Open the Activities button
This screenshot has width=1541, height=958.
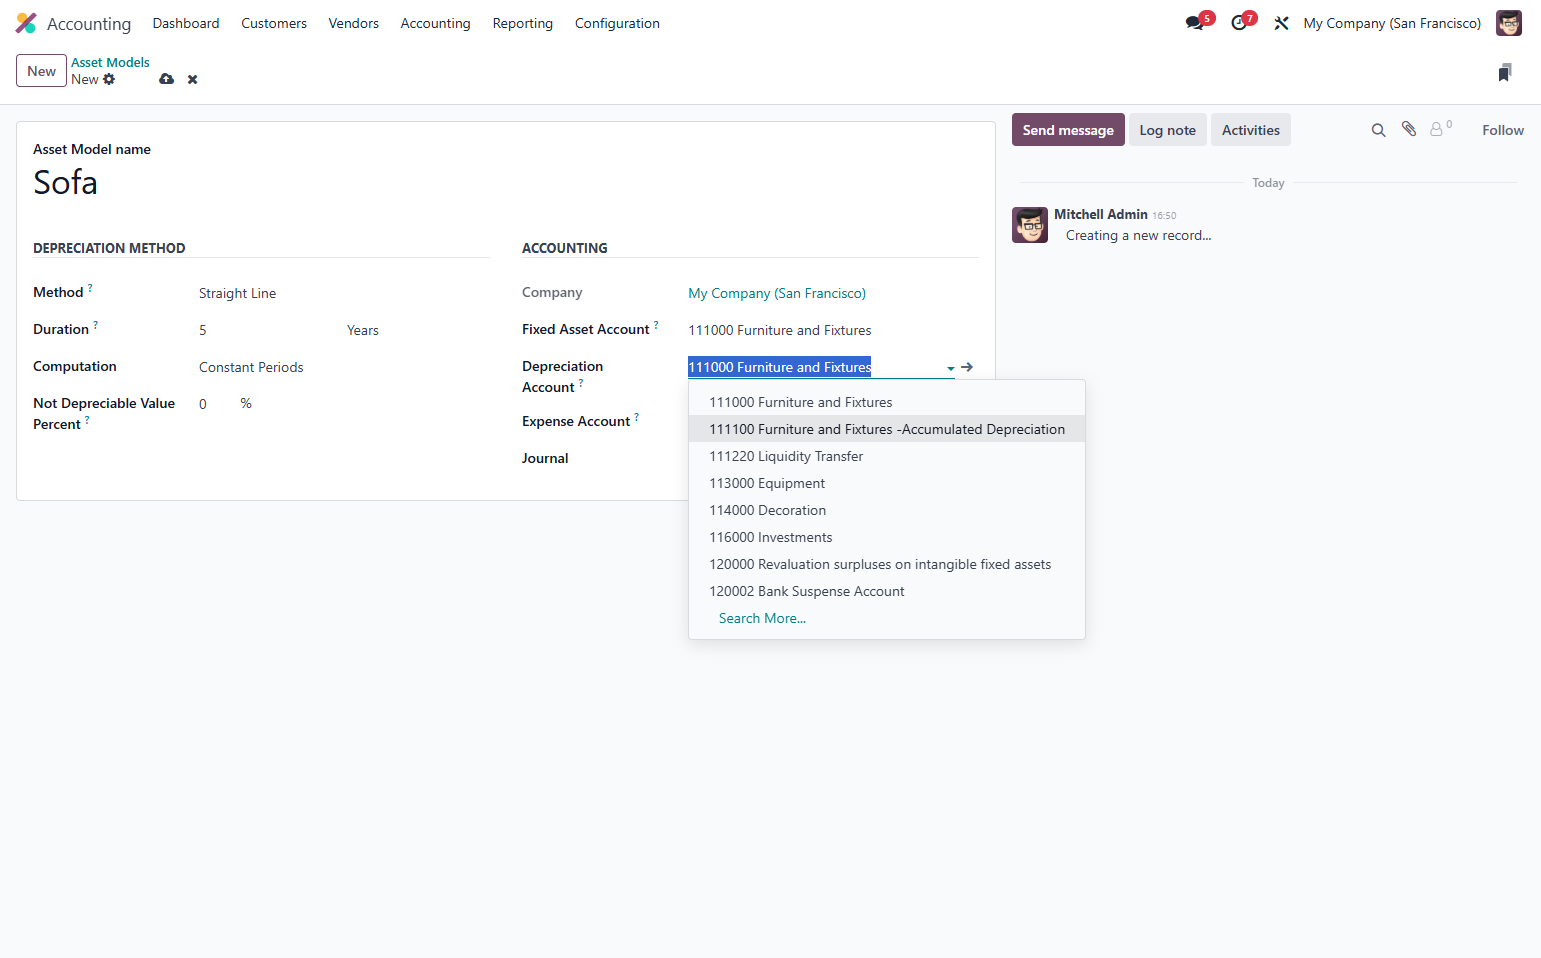[x=1250, y=130]
